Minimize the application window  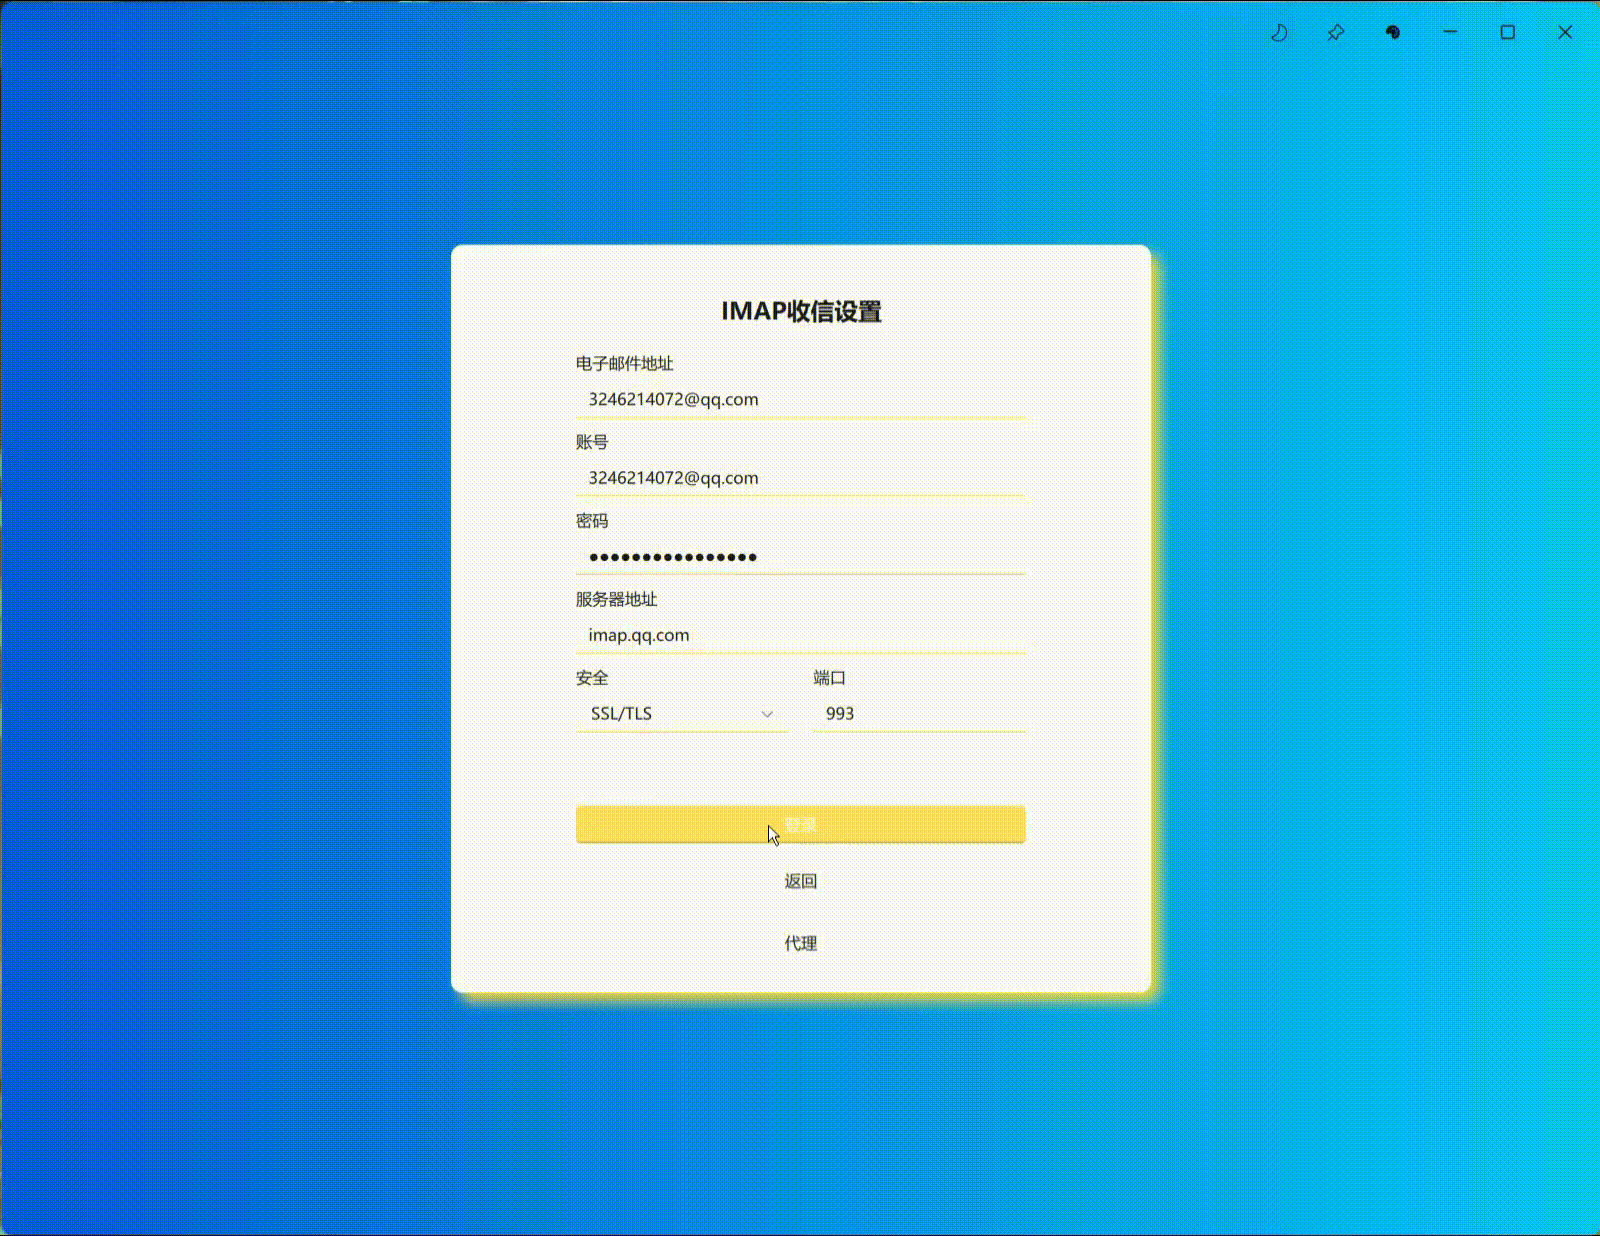1450,33
